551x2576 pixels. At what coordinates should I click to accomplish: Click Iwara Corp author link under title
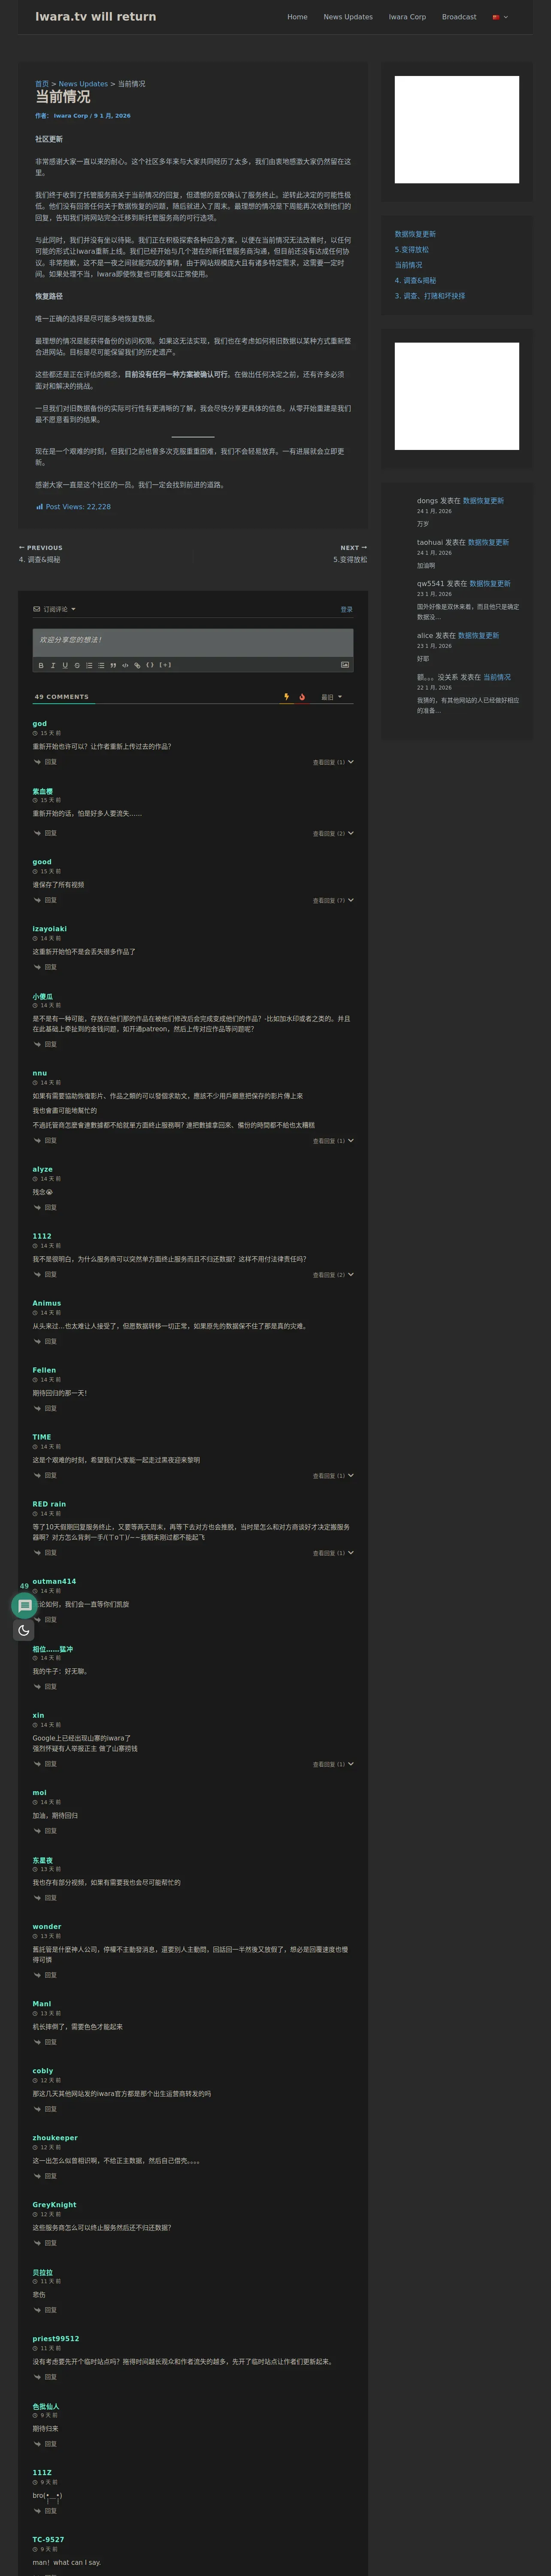(70, 116)
